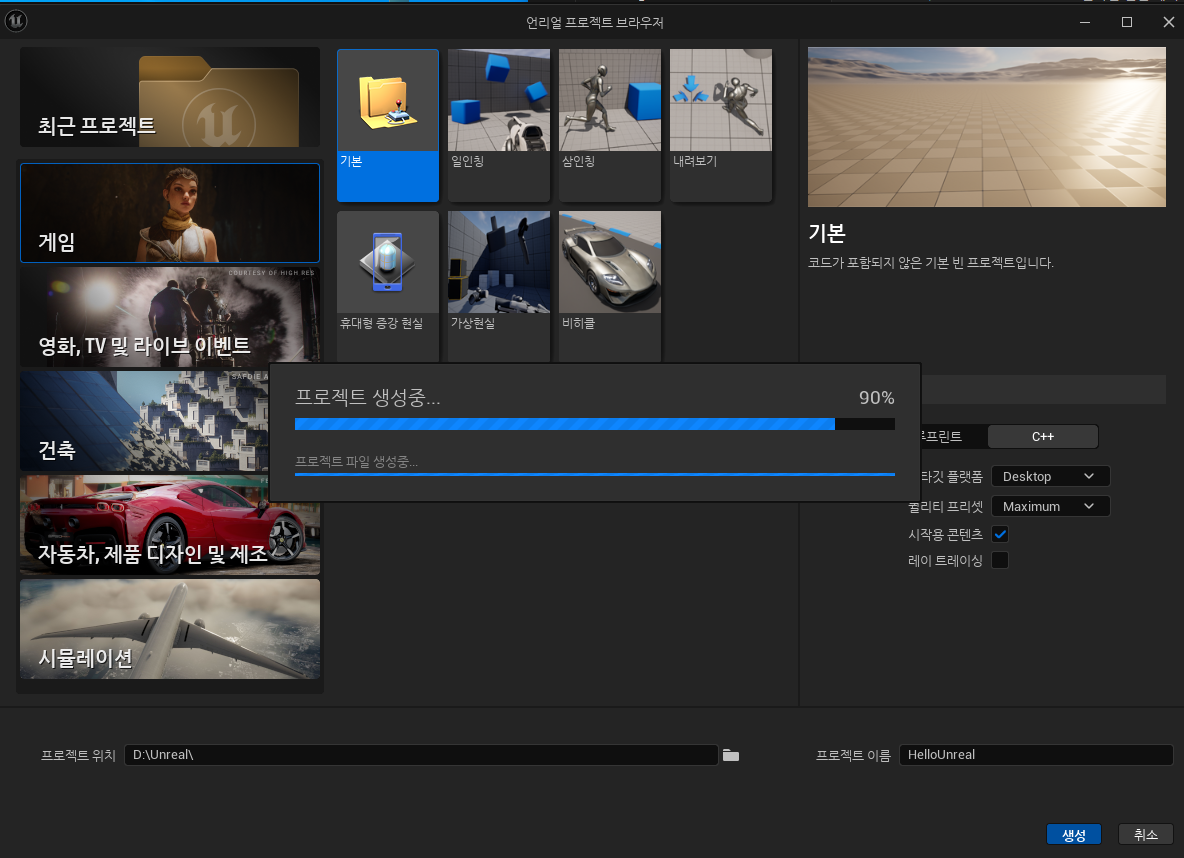Select the 가상현실 (VR) template

[498, 262]
